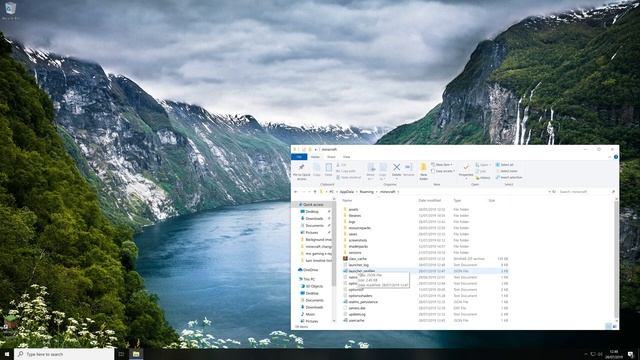This screenshot has width=640, height=360.
Task: Click Invert selection in the ribbon
Action: (x=509, y=178)
